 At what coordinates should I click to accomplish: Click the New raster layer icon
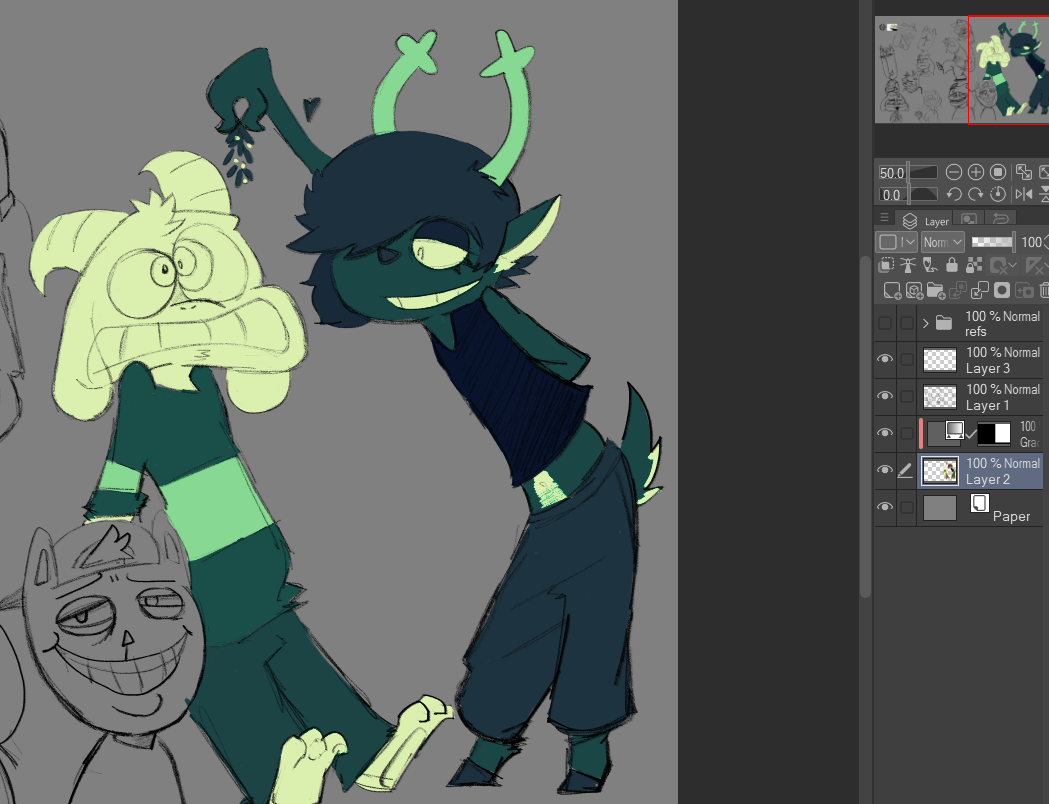pyautogui.click(x=892, y=290)
